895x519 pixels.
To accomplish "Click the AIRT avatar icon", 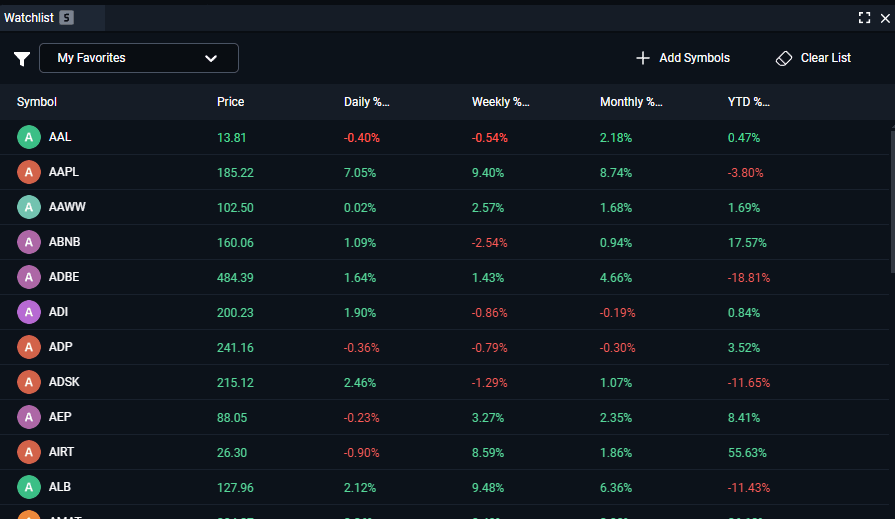I will [29, 452].
